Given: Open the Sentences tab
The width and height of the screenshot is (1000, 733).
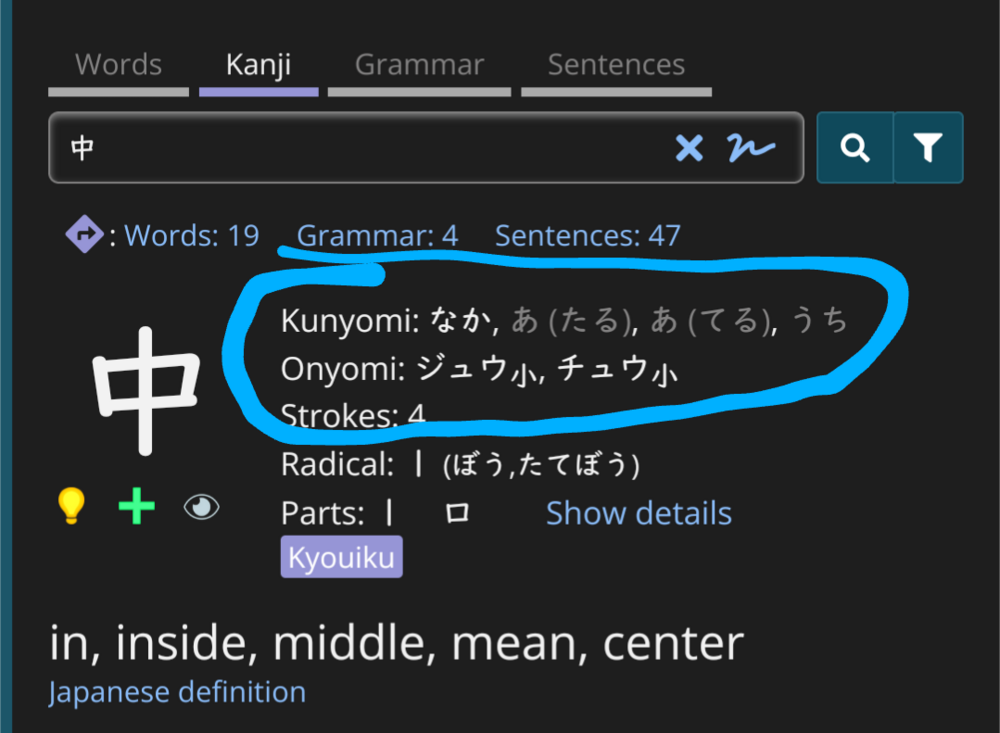Looking at the screenshot, I should click(x=616, y=65).
